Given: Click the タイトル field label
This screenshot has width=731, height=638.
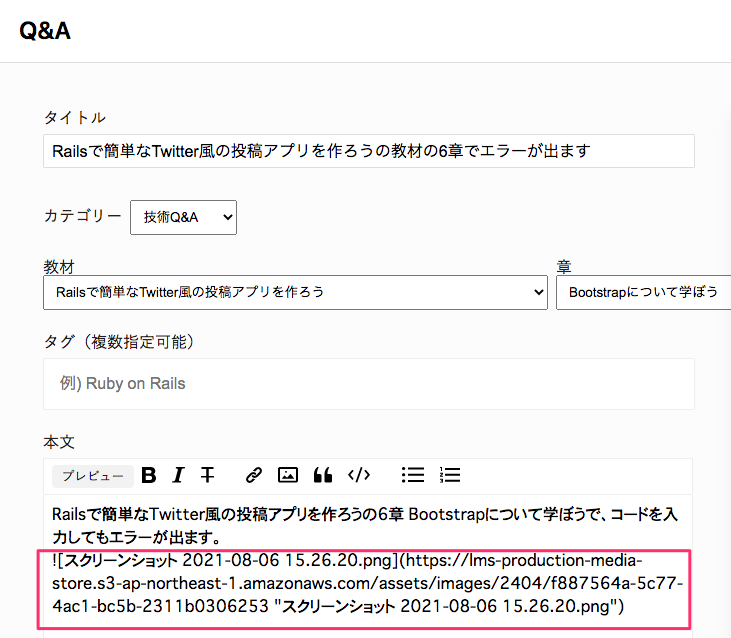Looking at the screenshot, I should 75,117.
